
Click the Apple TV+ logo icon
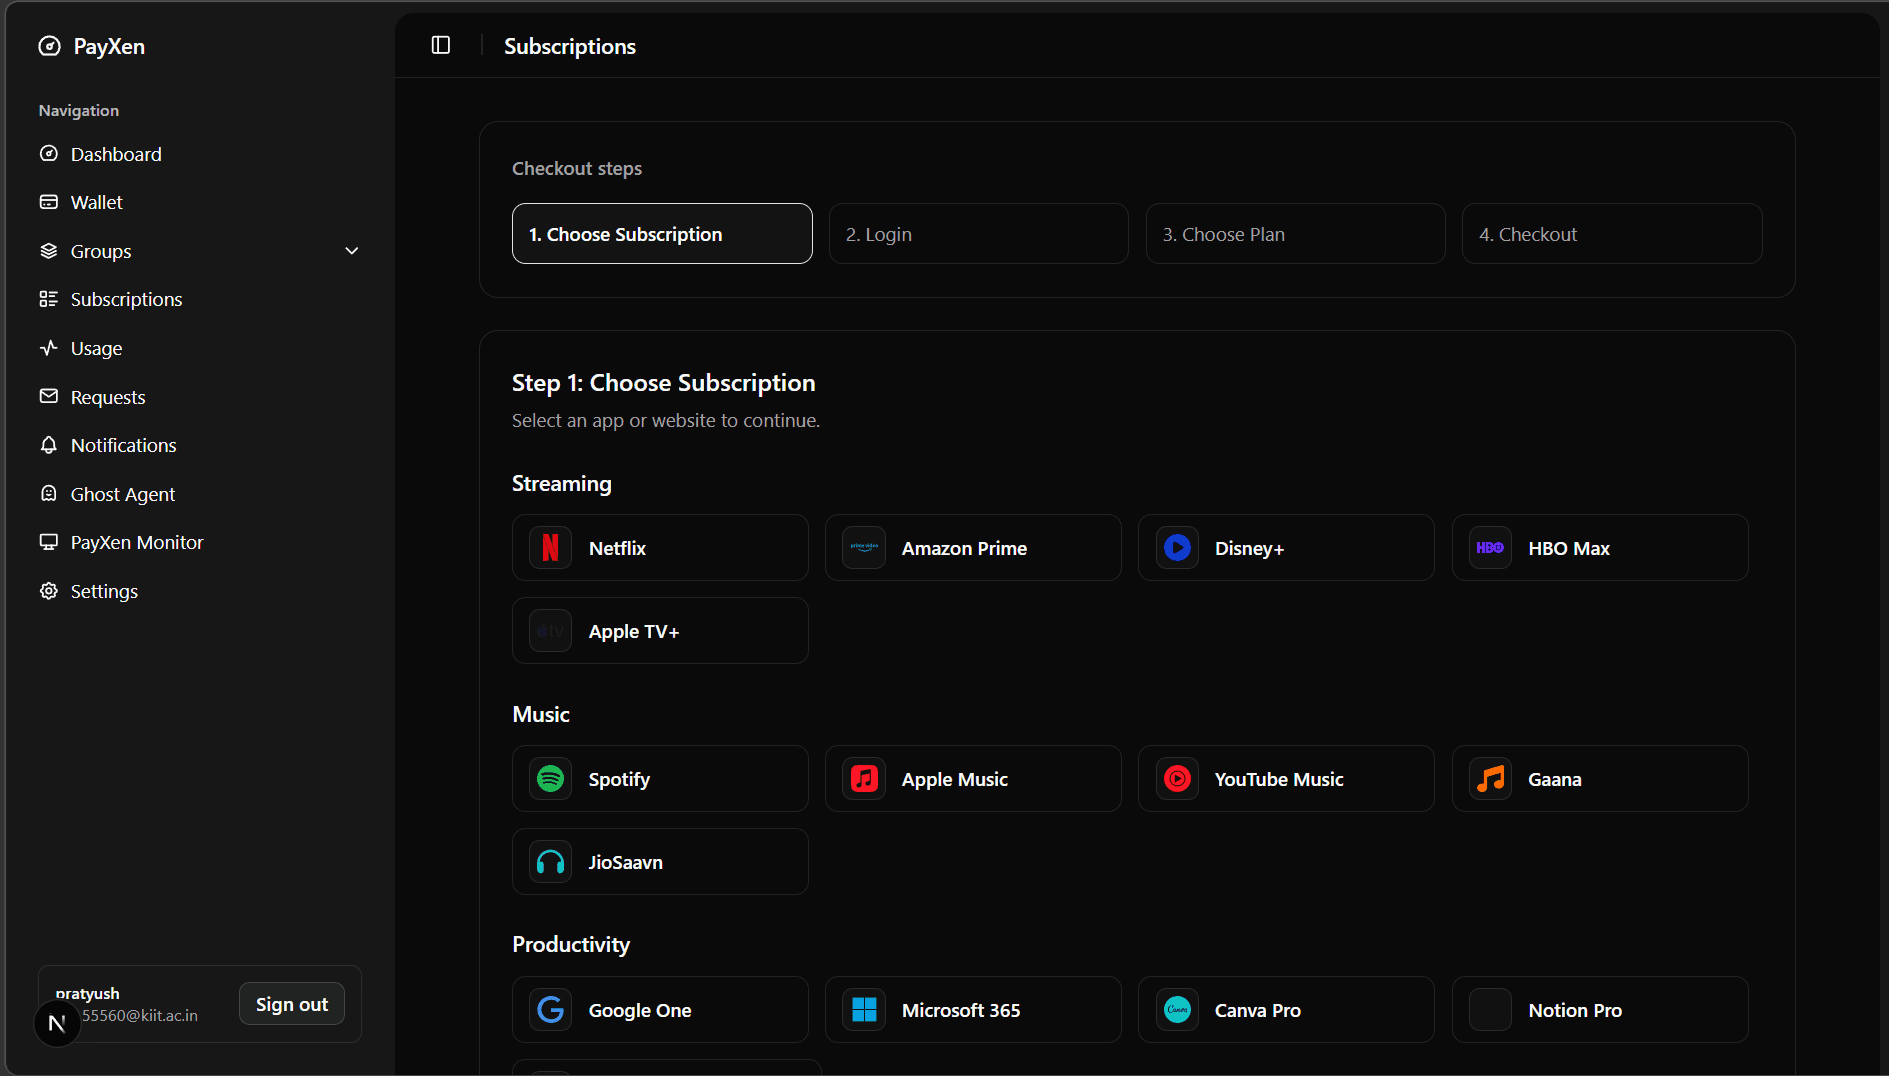[550, 631]
